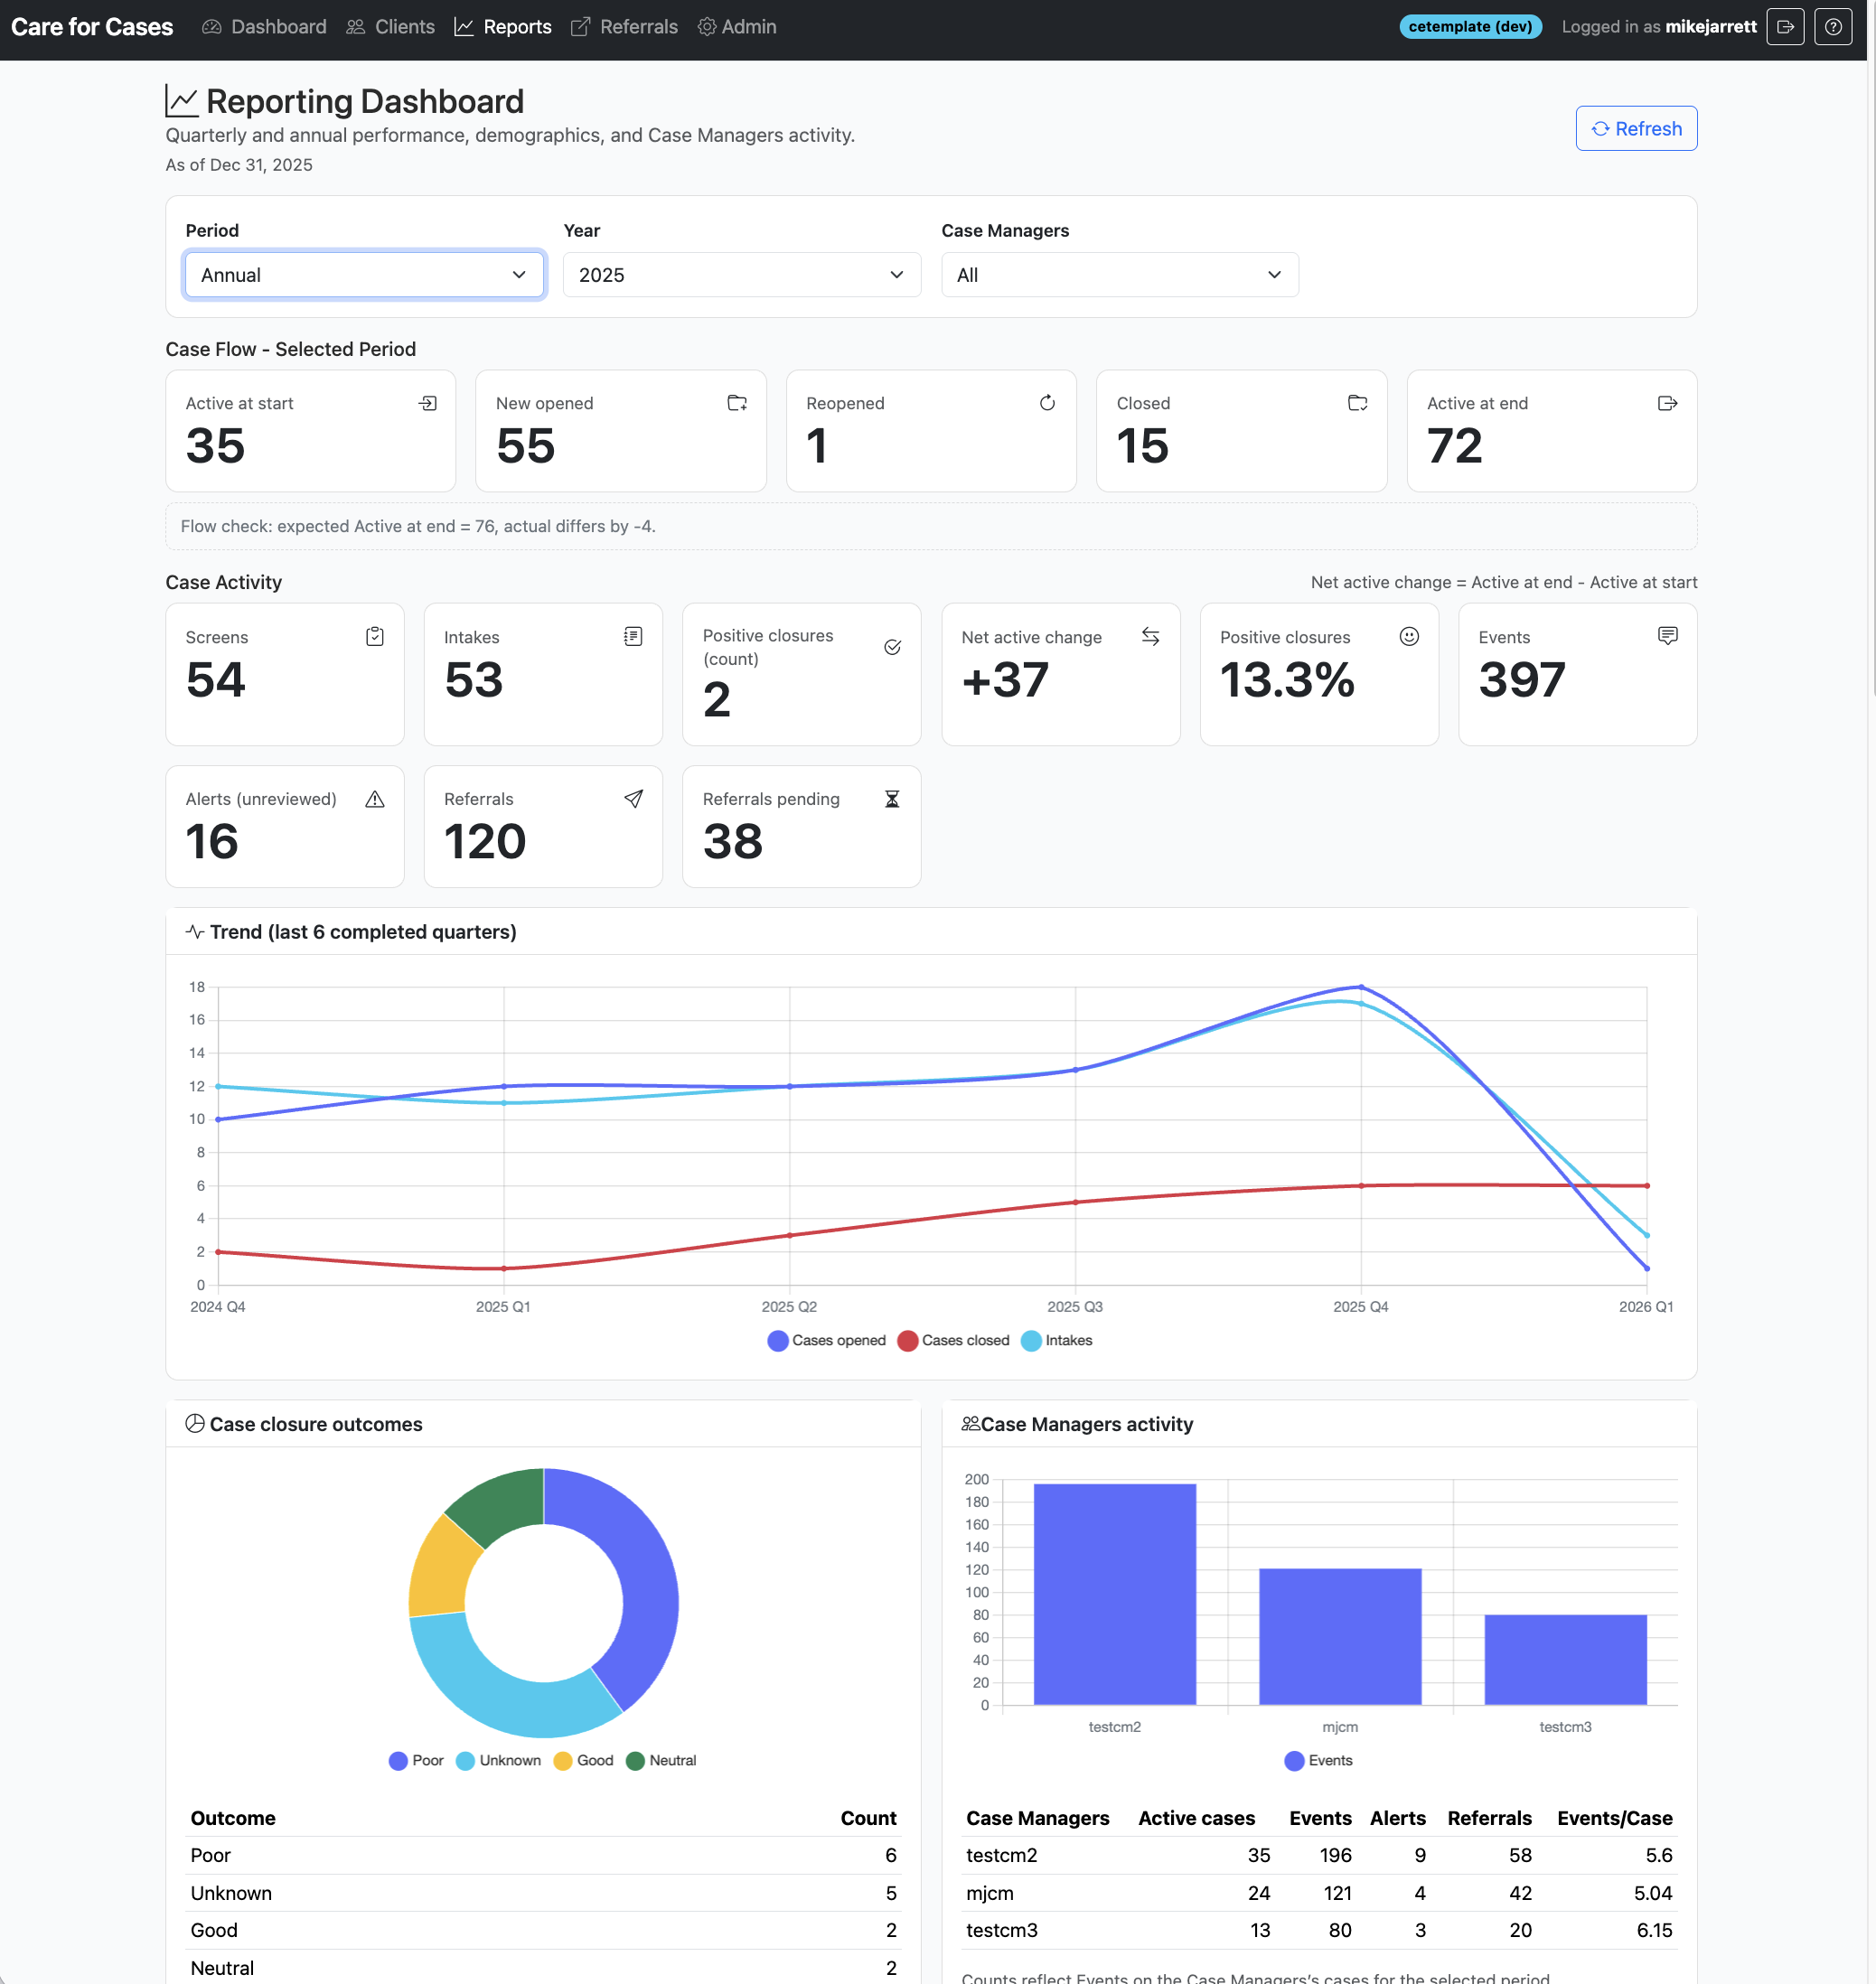Click the help question mark icon
The image size is (1876, 1984).
[1832, 27]
